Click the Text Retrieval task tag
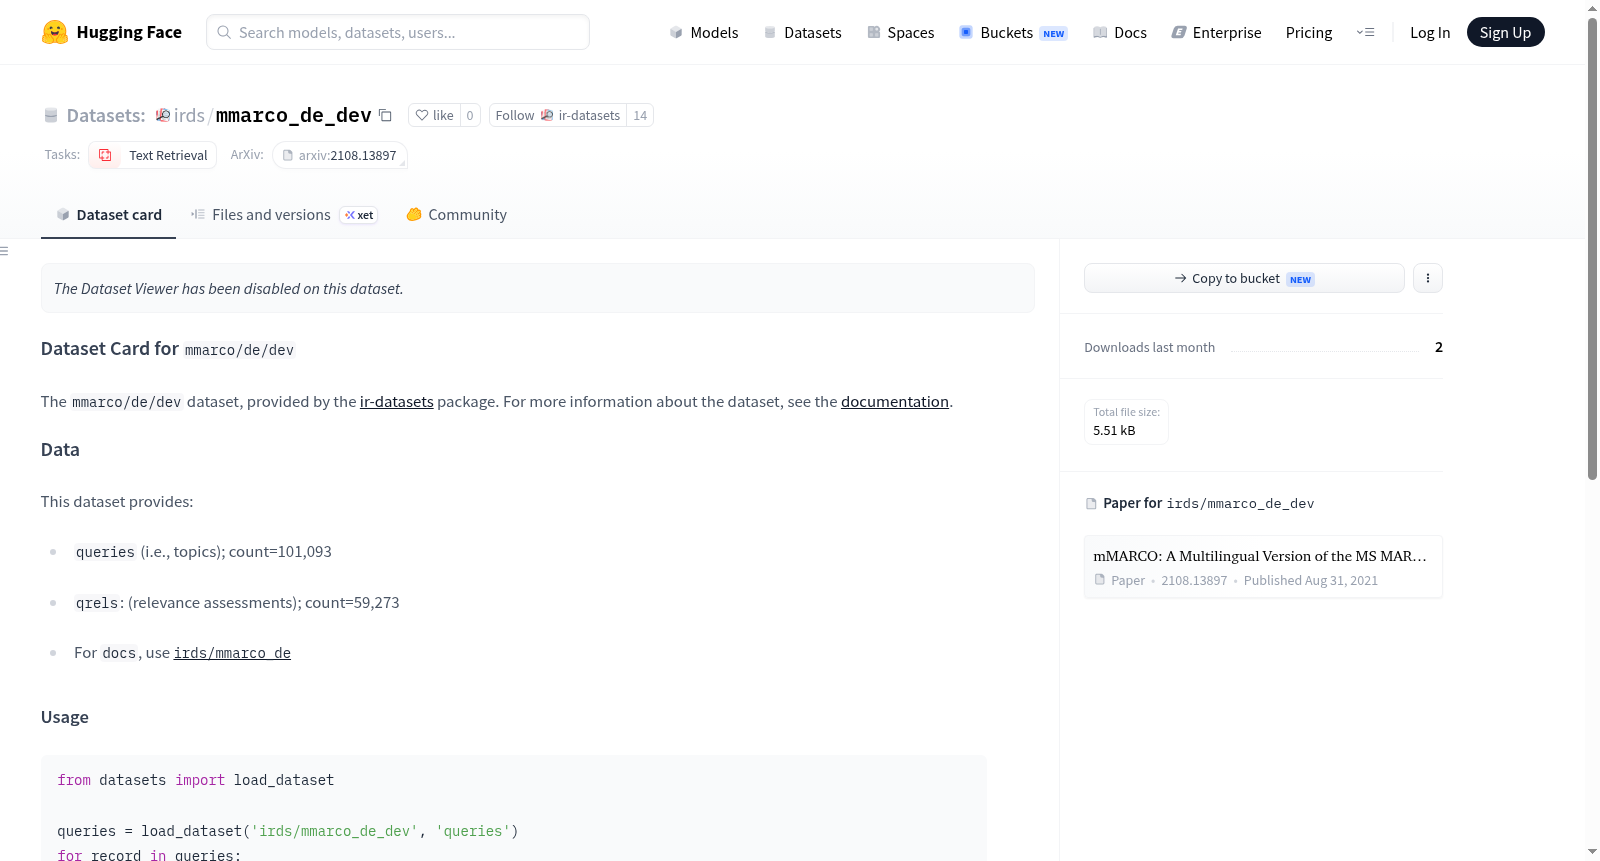 tap(153, 155)
